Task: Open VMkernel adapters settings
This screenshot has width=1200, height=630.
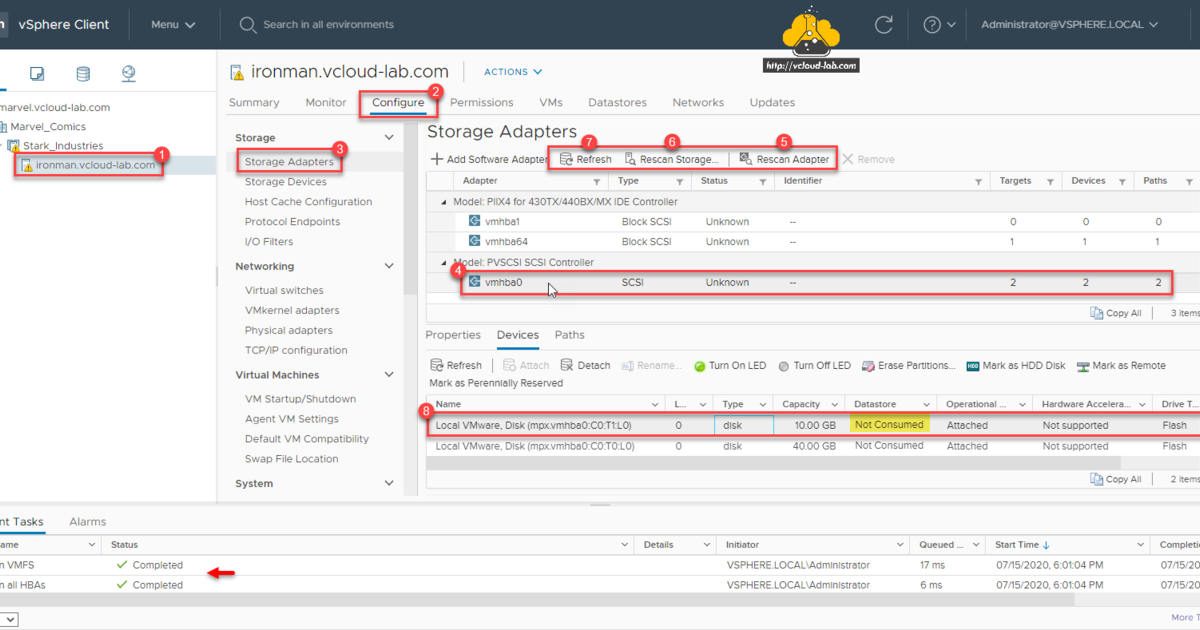Action: click(292, 310)
